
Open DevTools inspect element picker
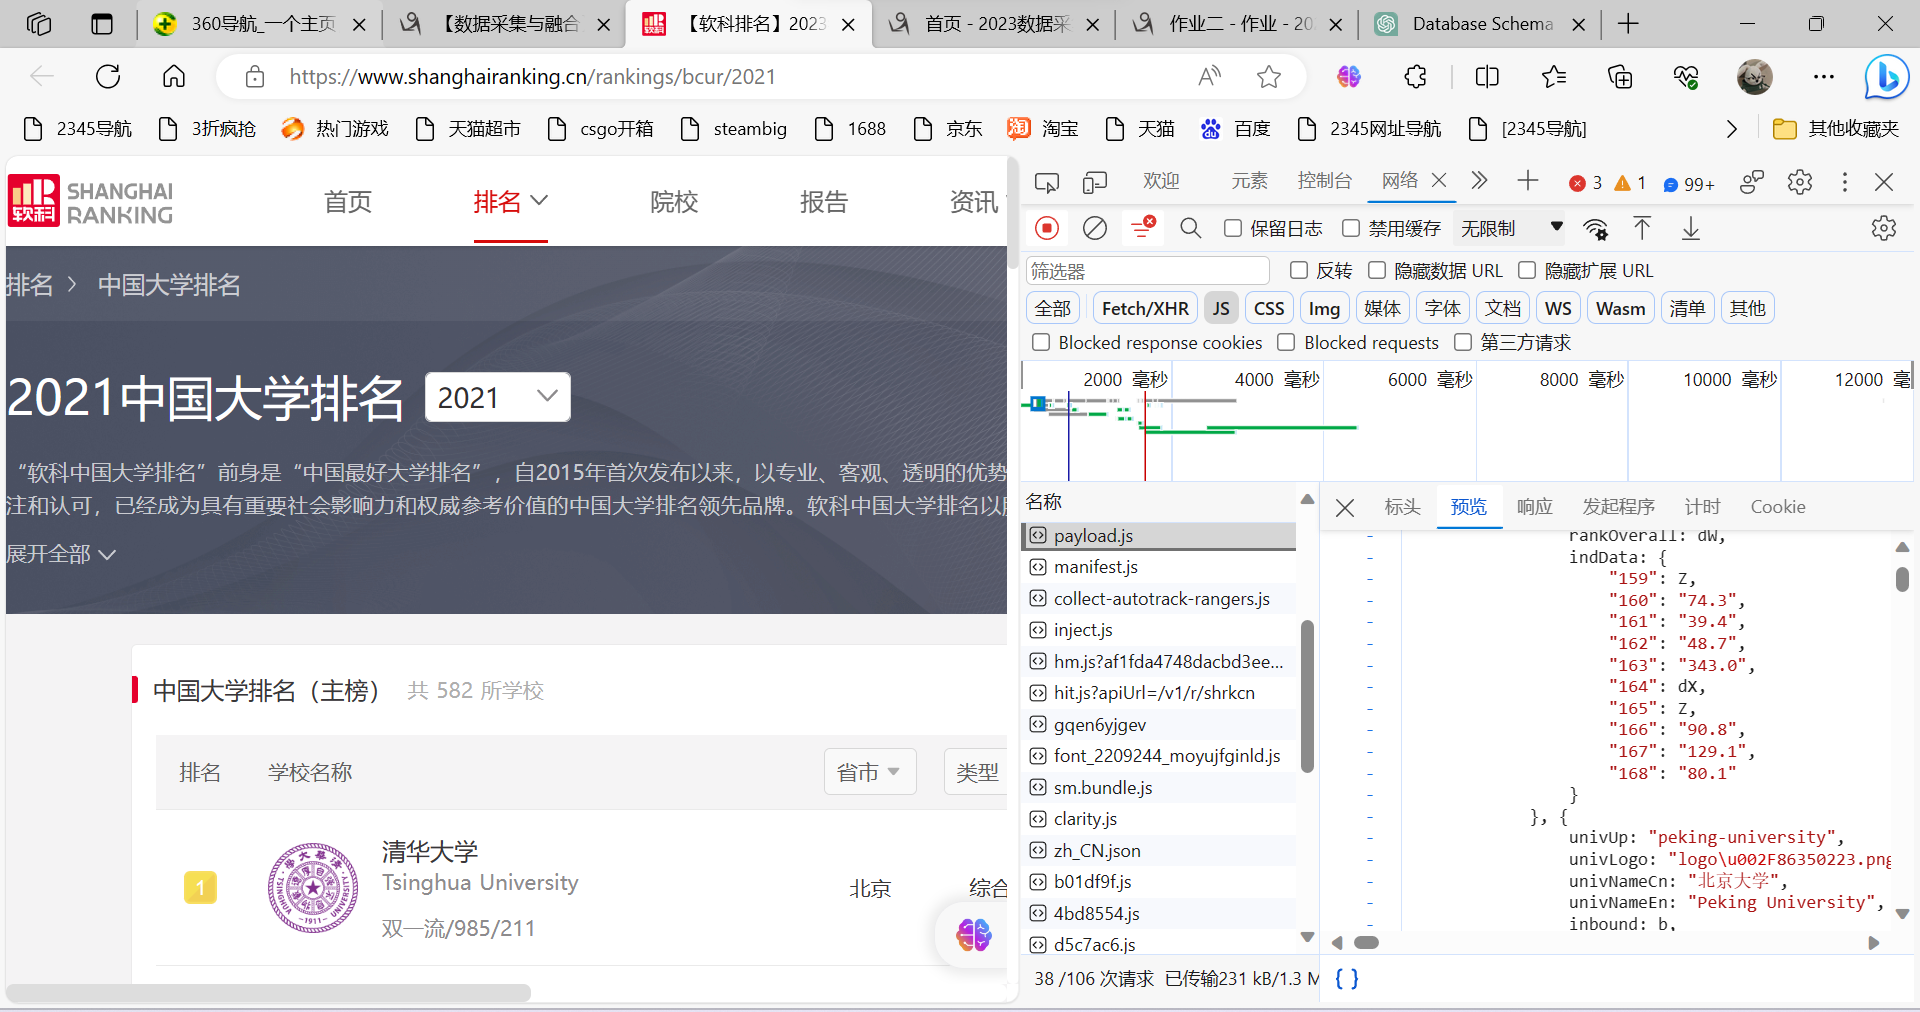[1047, 181]
